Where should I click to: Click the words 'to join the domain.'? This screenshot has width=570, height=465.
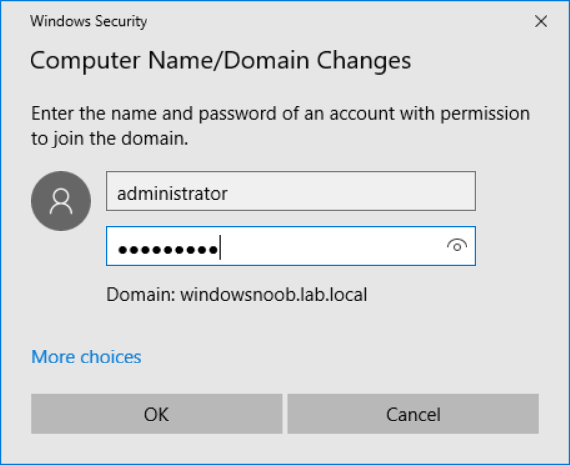[110, 139]
